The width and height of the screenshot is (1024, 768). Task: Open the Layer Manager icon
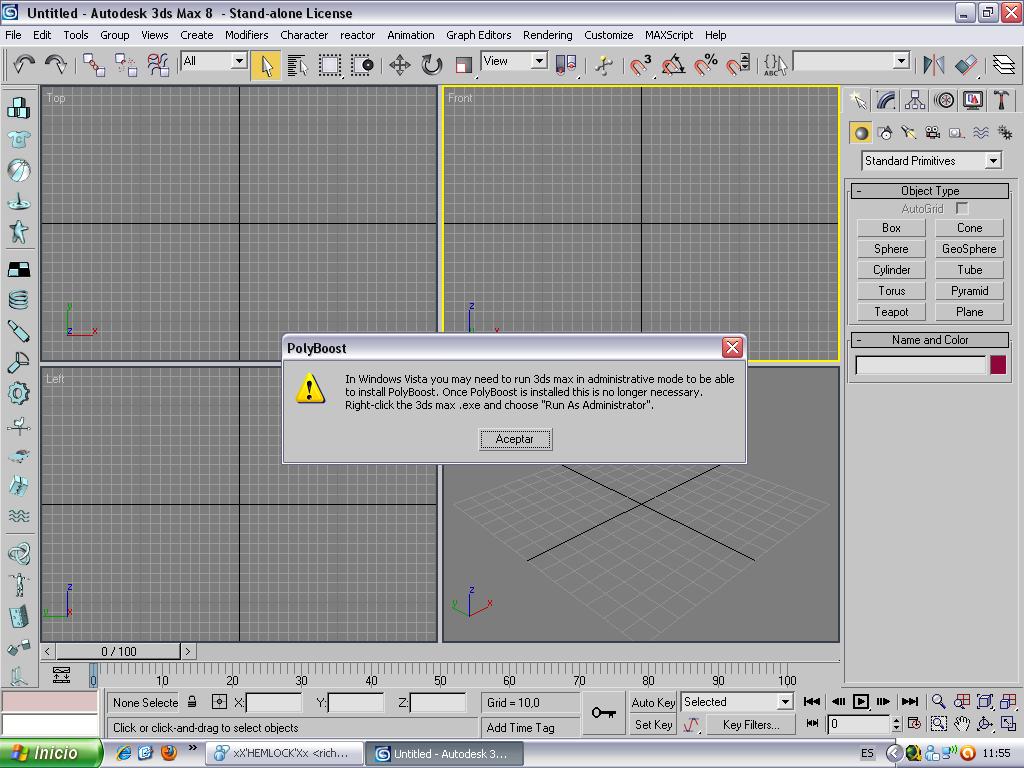1004,65
